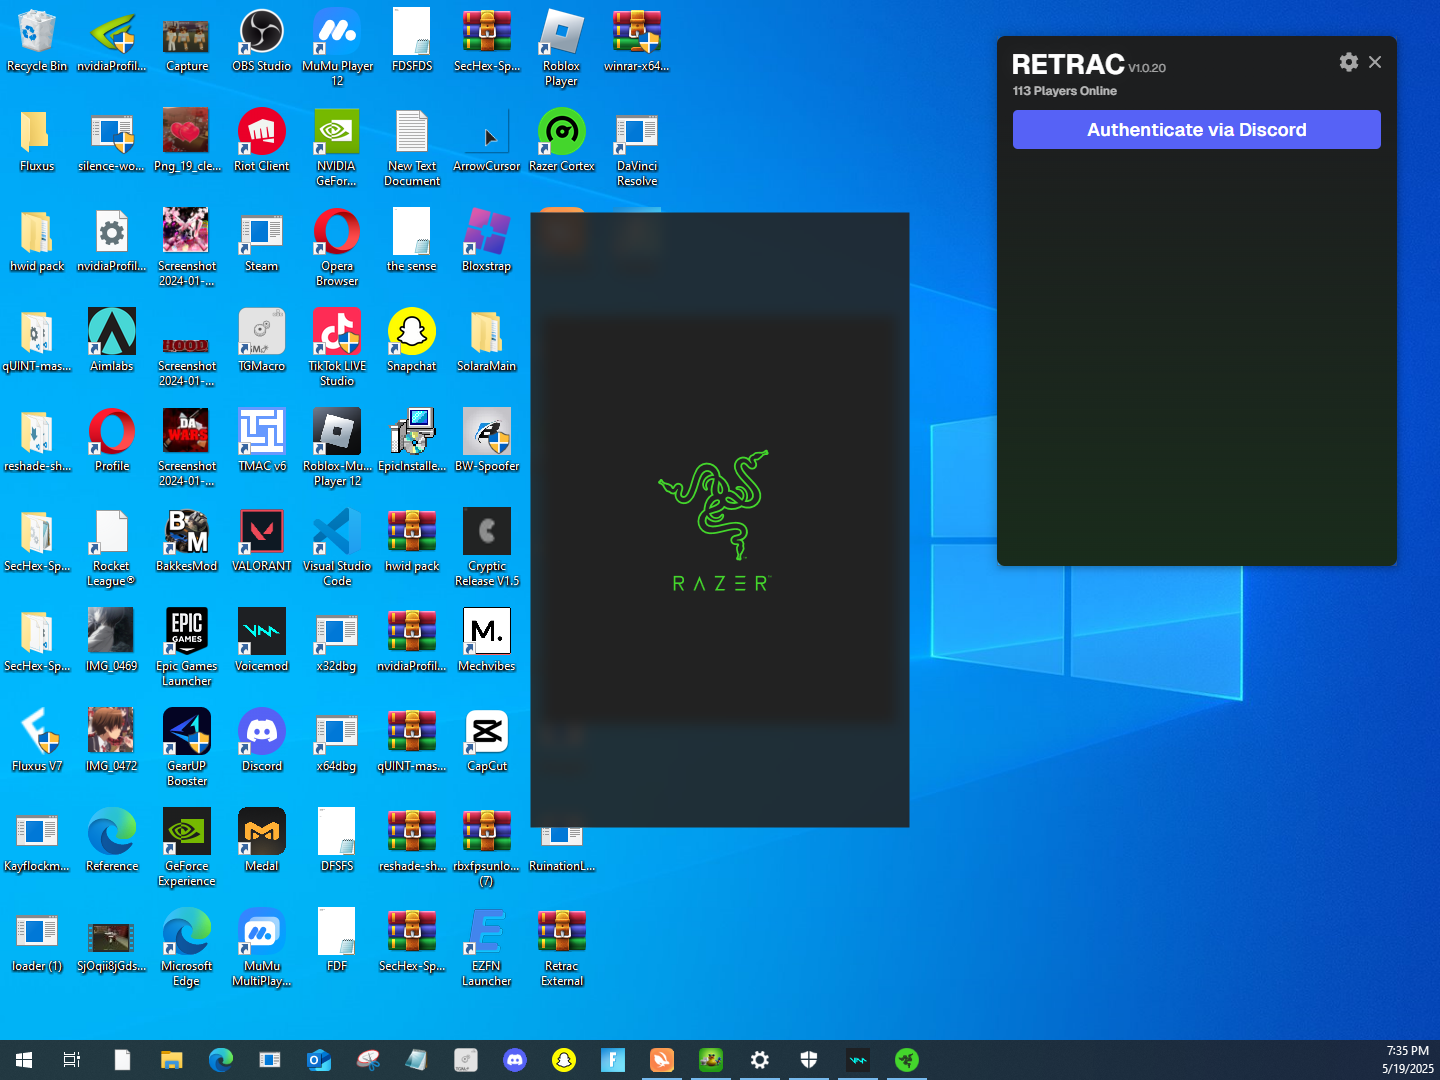The image size is (1440, 1080).
Task: Select winrar-x64 installer on desktop
Action: click(x=637, y=41)
